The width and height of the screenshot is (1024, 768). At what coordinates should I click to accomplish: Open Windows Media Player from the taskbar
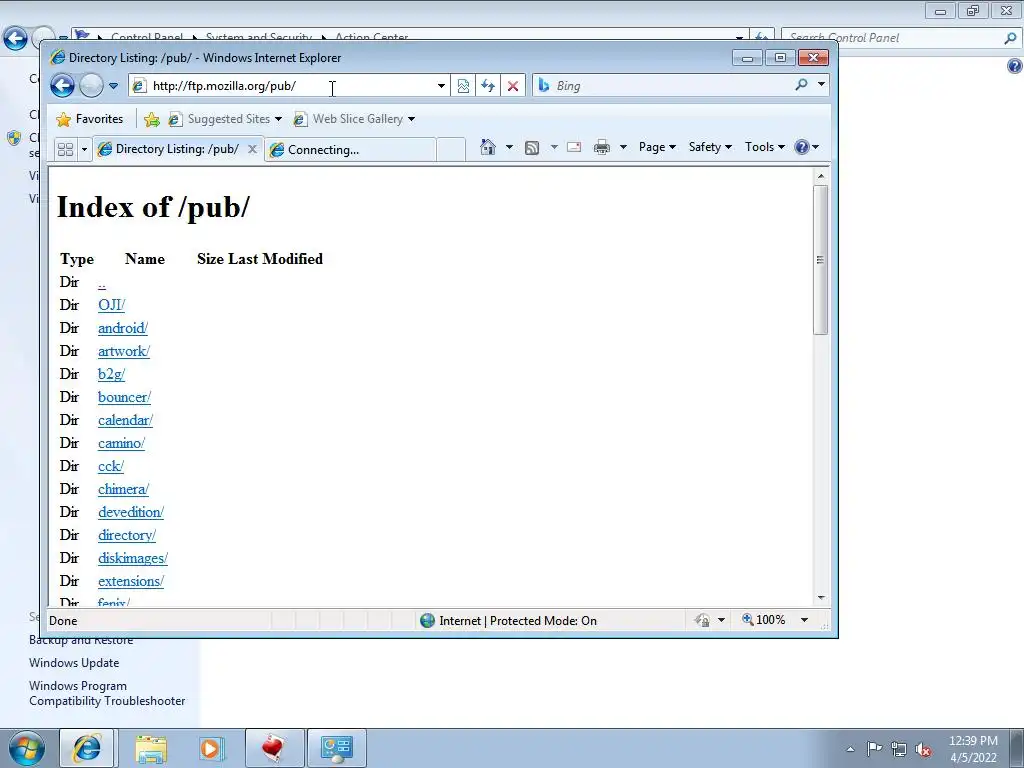click(x=211, y=749)
